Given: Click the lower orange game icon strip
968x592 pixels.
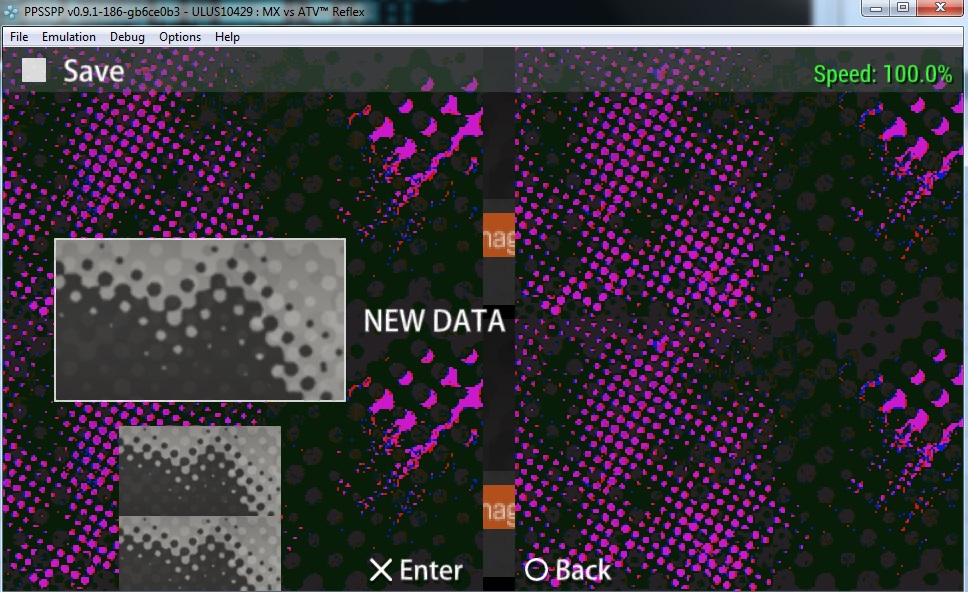Looking at the screenshot, I should (499, 506).
